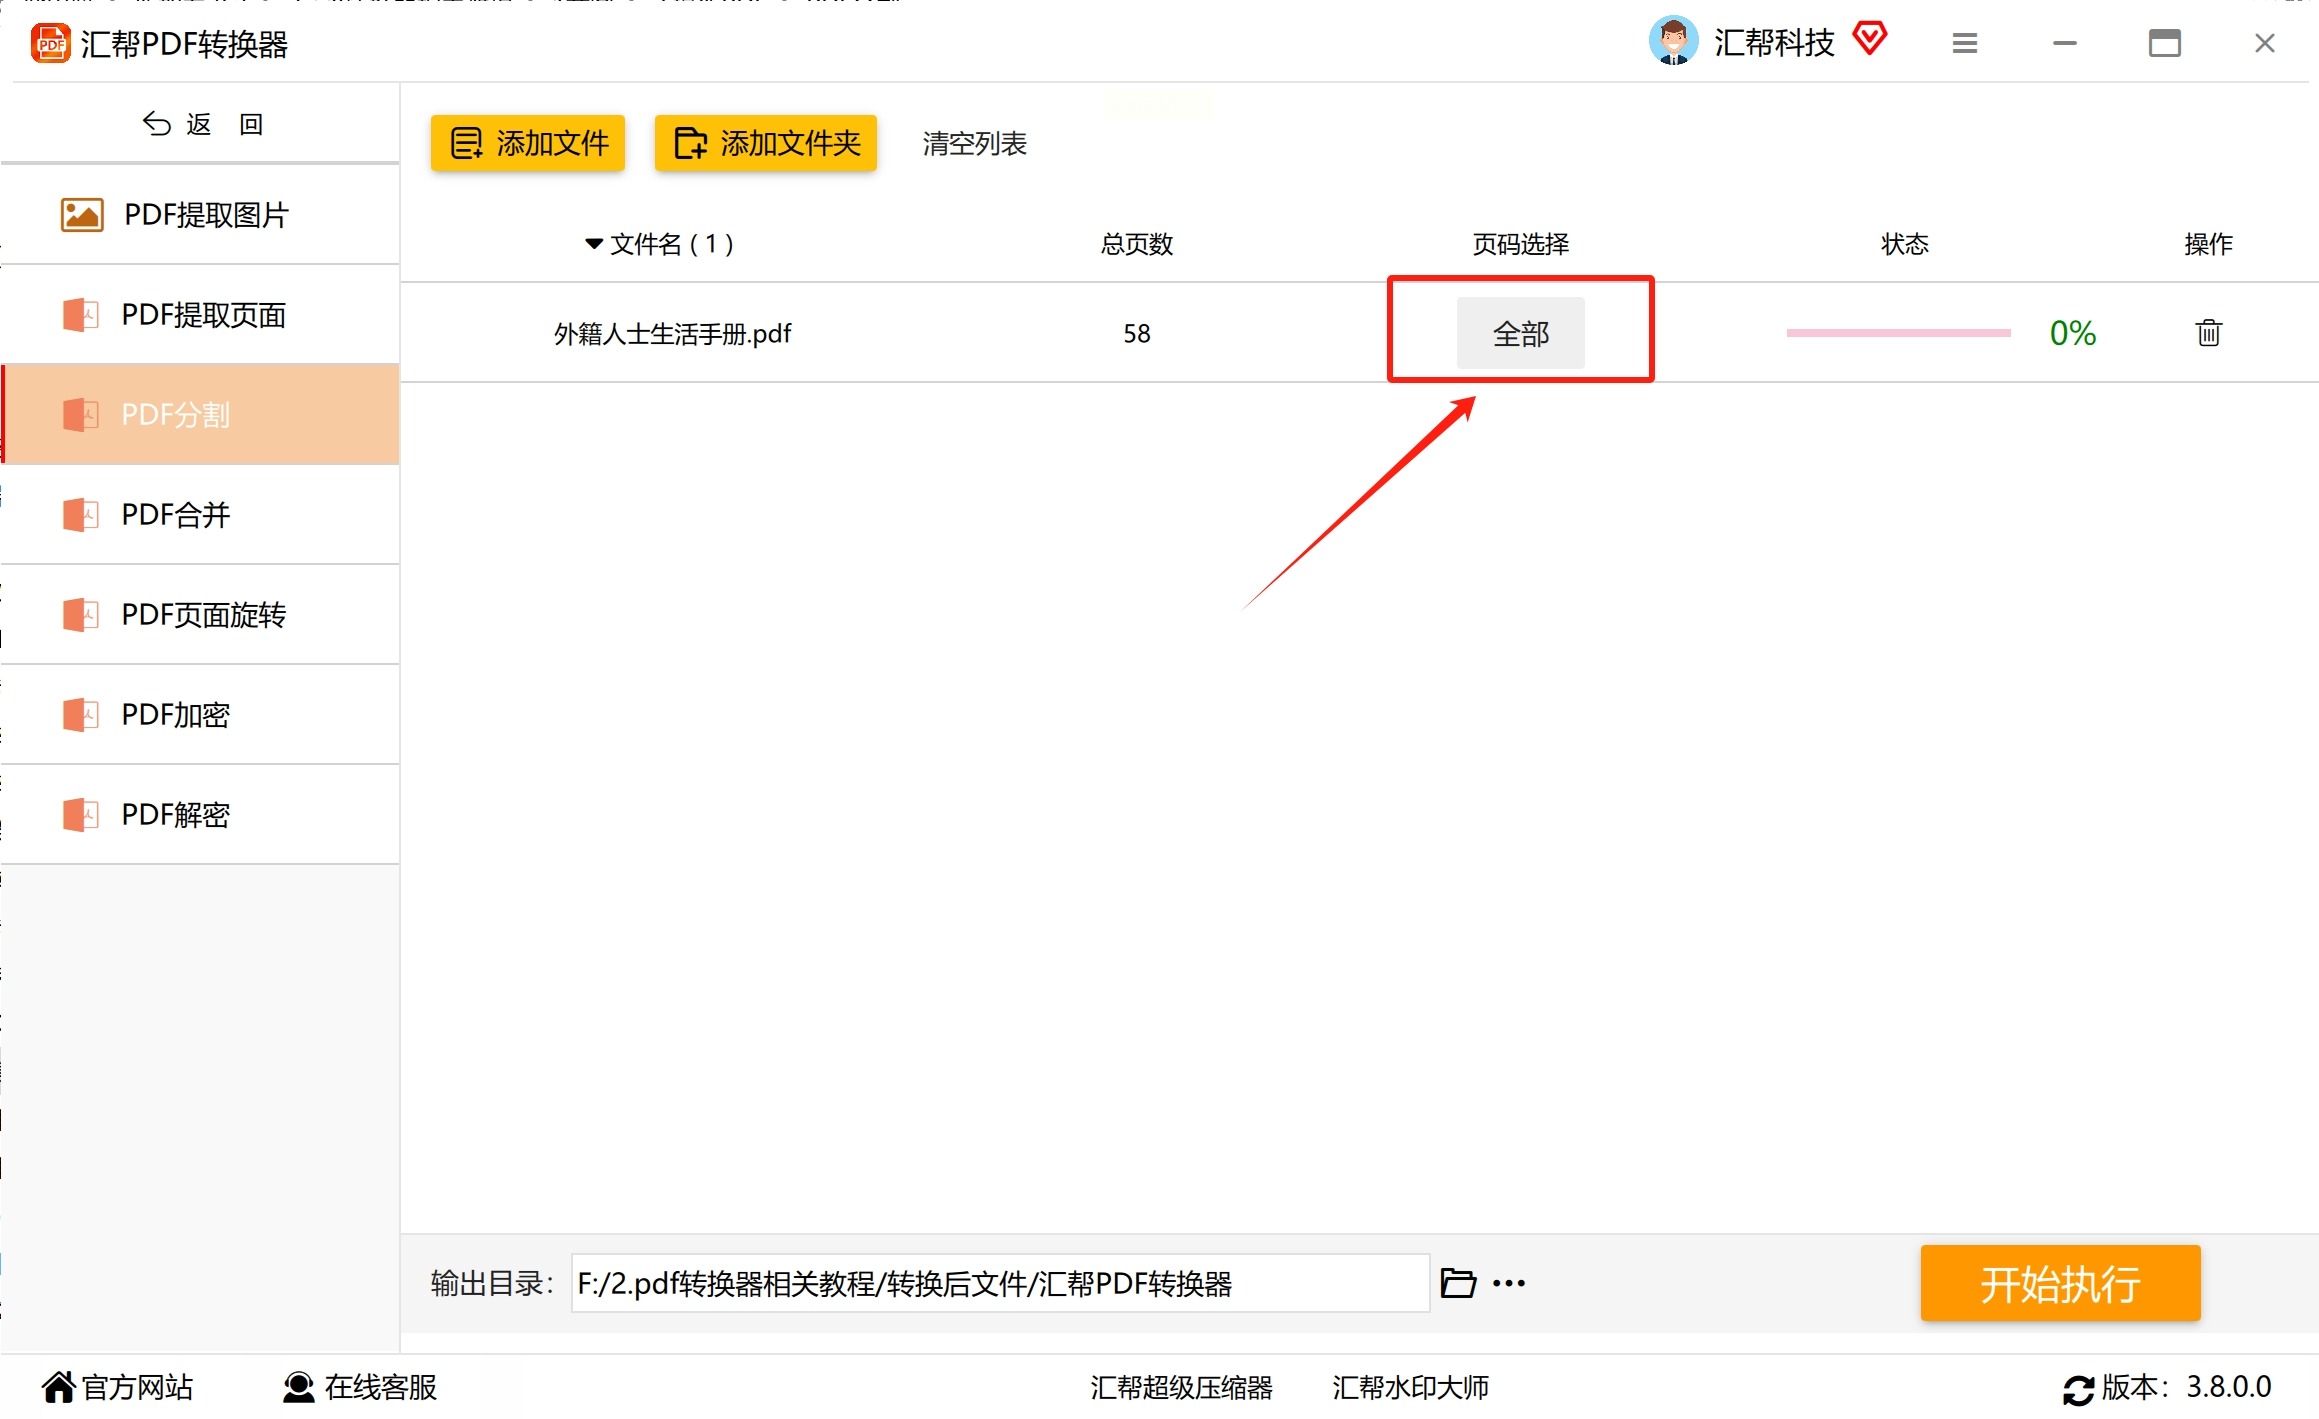Click 清空列表 to clear list
Viewport: 2319px width, 1419px height.
tap(974, 143)
